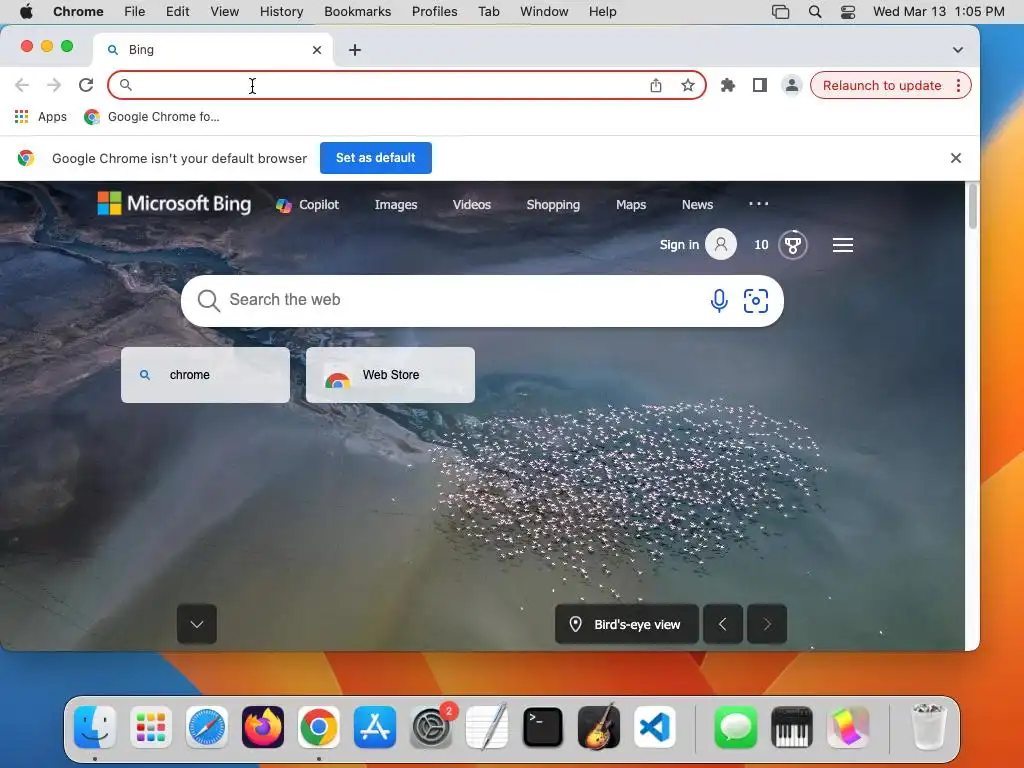This screenshot has width=1024, height=768.
Task: Open the Profiles menu
Action: [434, 12]
